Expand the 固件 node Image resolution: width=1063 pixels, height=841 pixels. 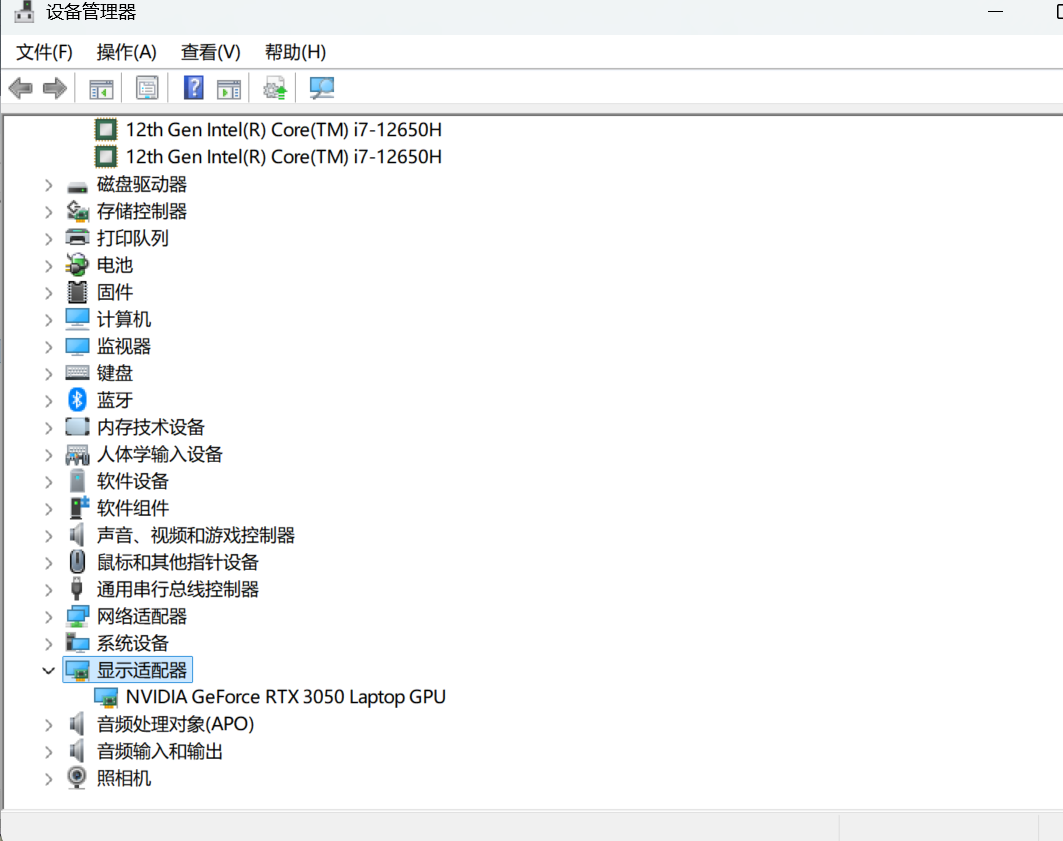pyautogui.click(x=48, y=293)
